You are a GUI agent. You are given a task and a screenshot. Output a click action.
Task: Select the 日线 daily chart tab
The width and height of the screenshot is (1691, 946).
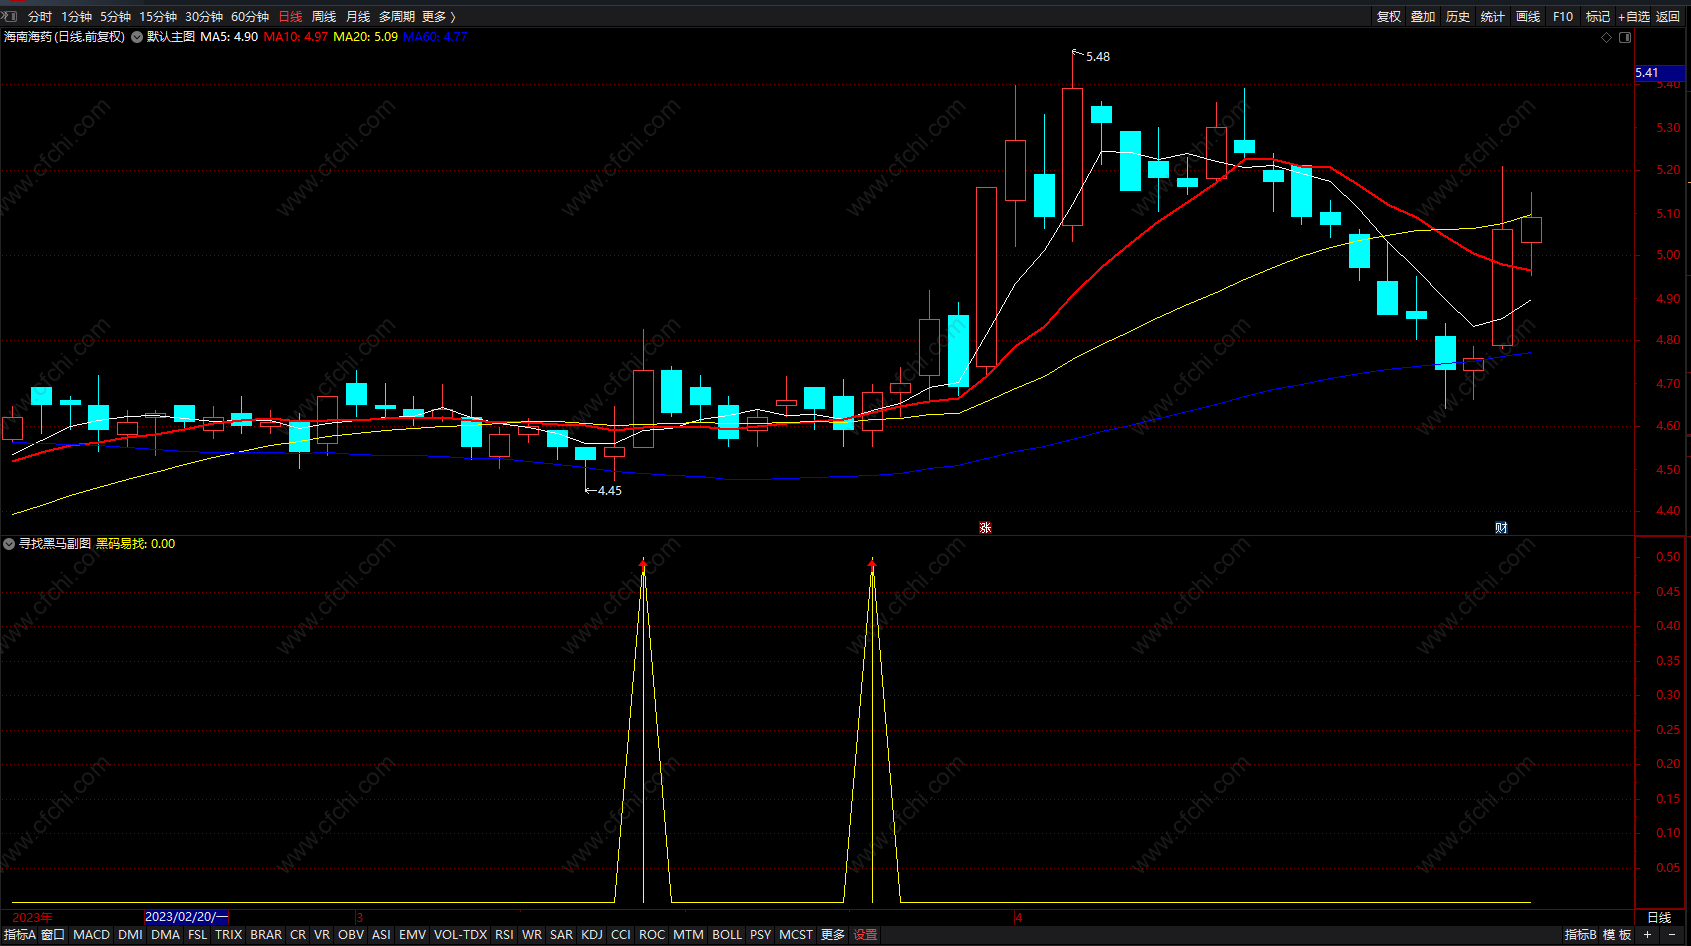pos(290,16)
